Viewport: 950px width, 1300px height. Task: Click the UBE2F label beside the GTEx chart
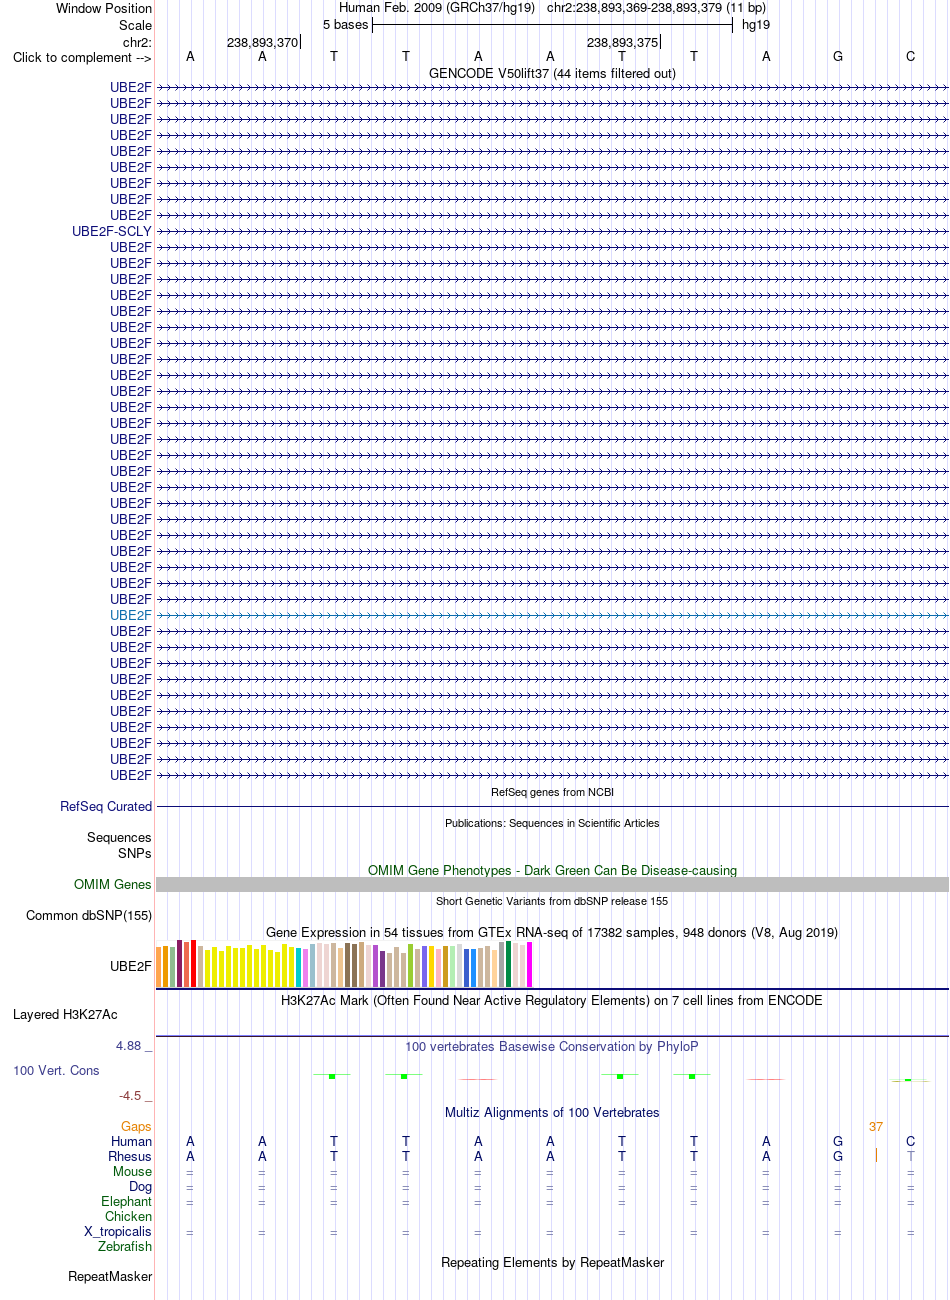(x=131, y=966)
